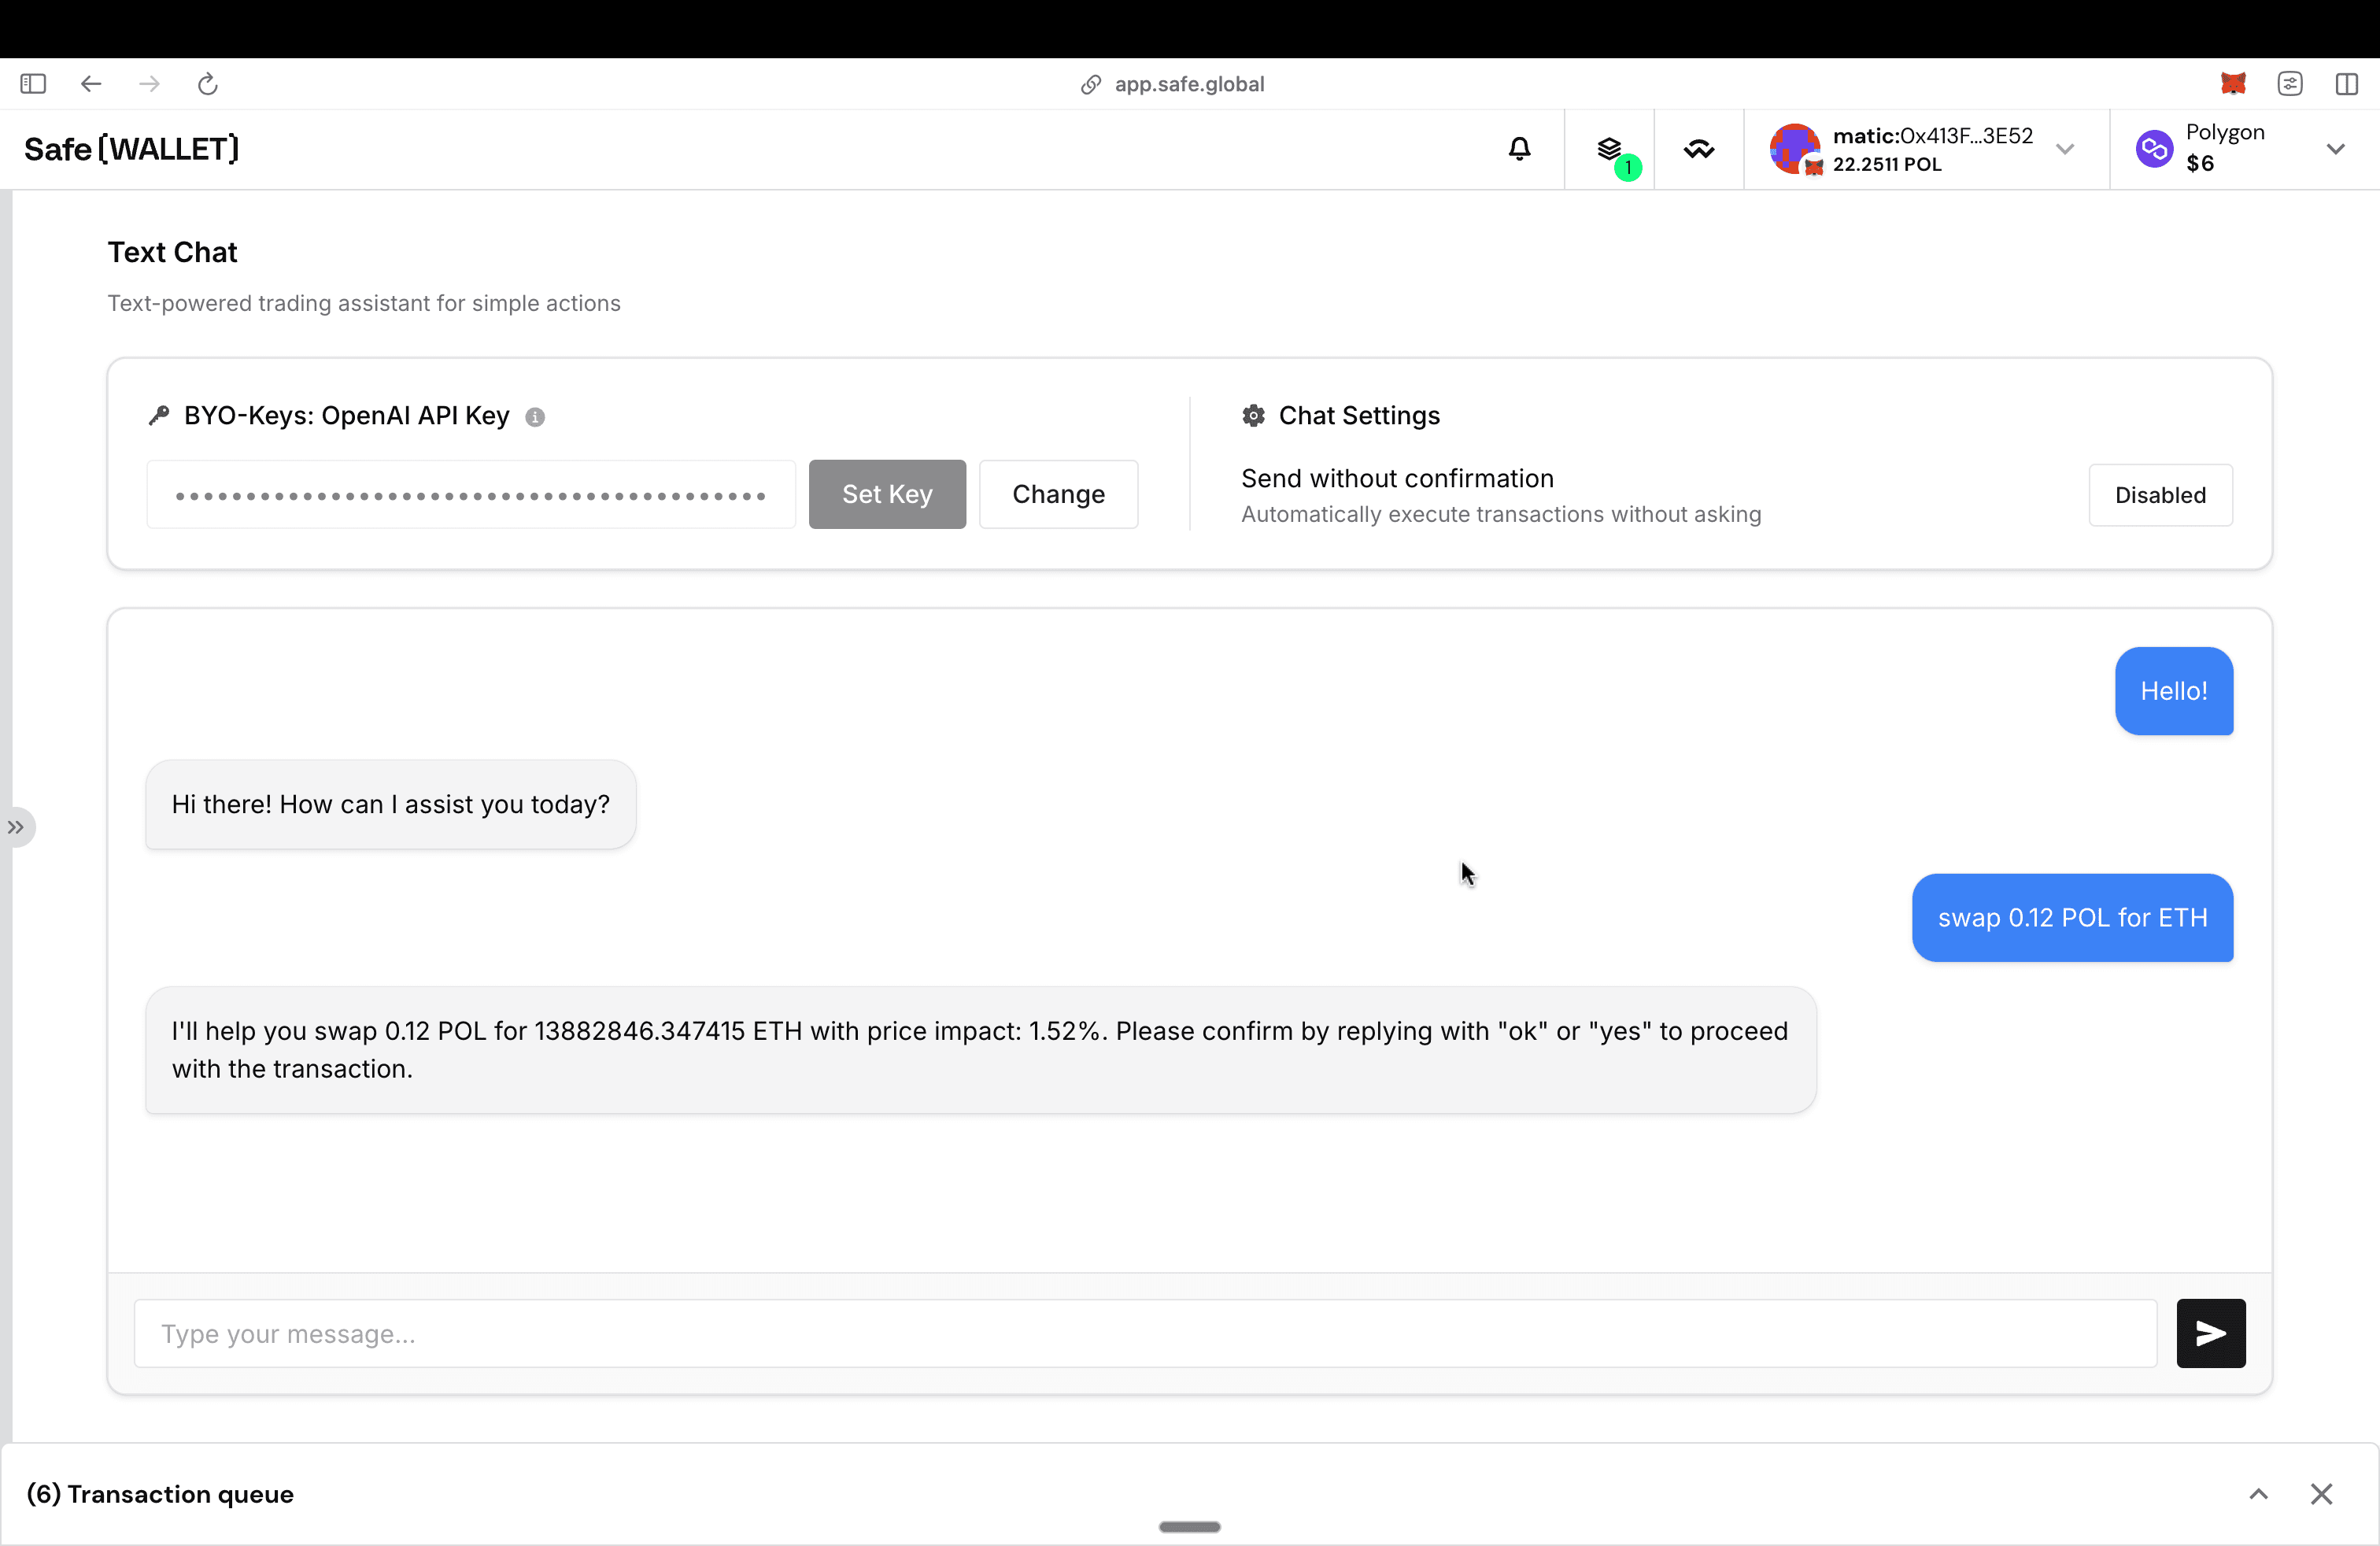The height and width of the screenshot is (1546, 2380).
Task: Click the WalletConnect icon
Action: 1698,149
